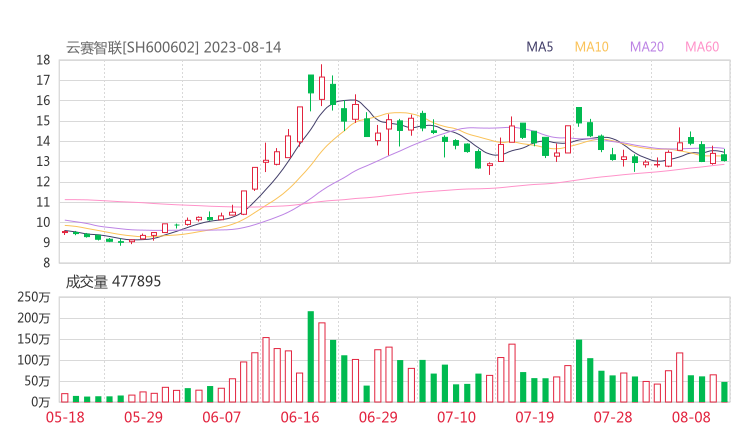Screen dimensions: 740x440
Task: Click the price axis label 16
Action: [x=43, y=101]
